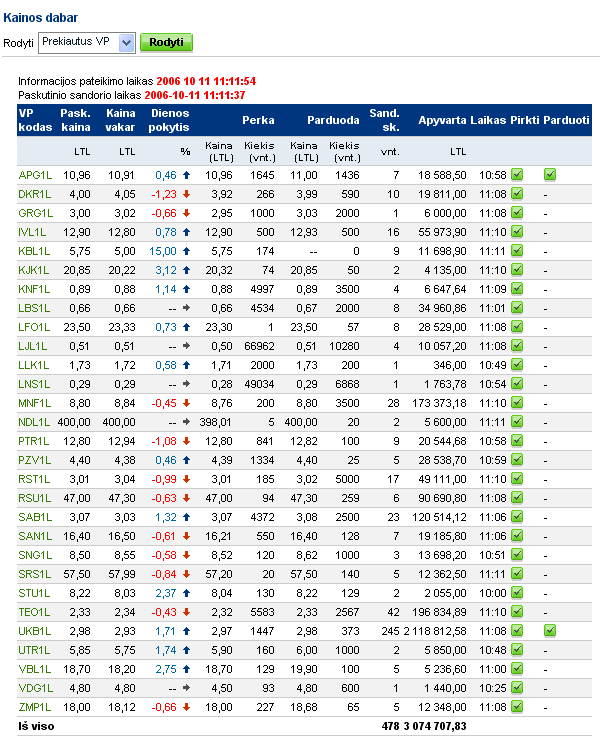Open the VBL1L security link

pos(34,669)
